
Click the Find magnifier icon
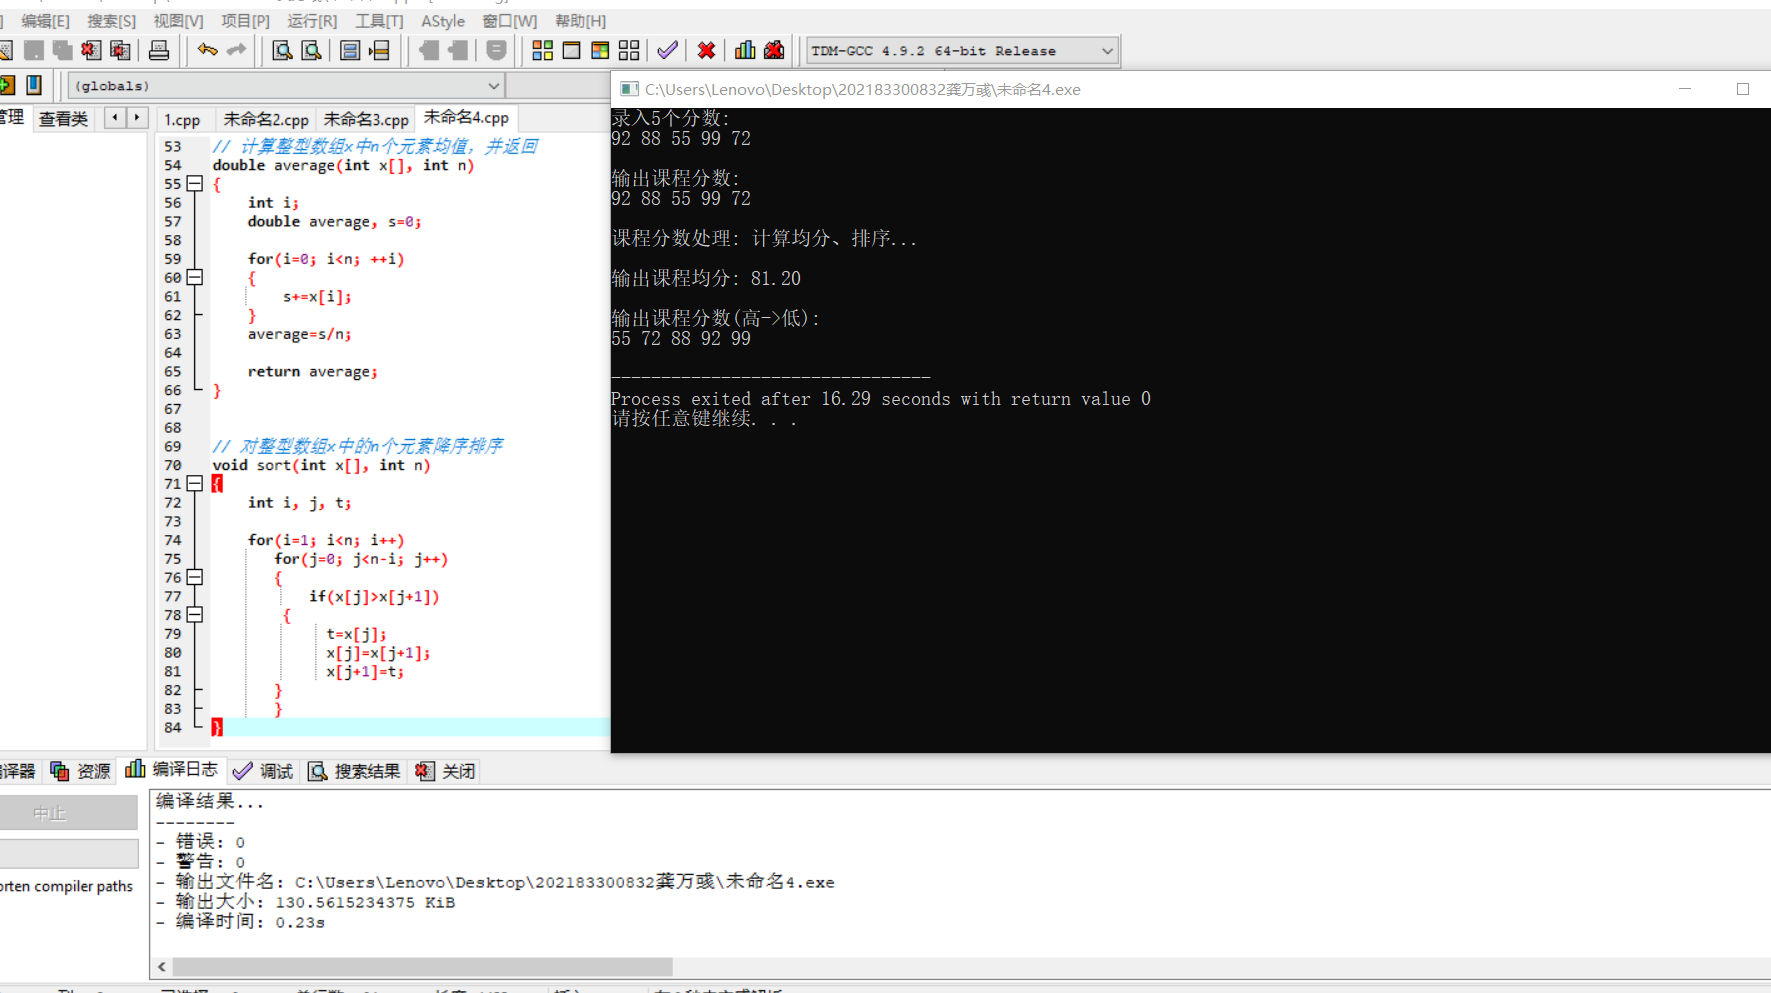[282, 50]
